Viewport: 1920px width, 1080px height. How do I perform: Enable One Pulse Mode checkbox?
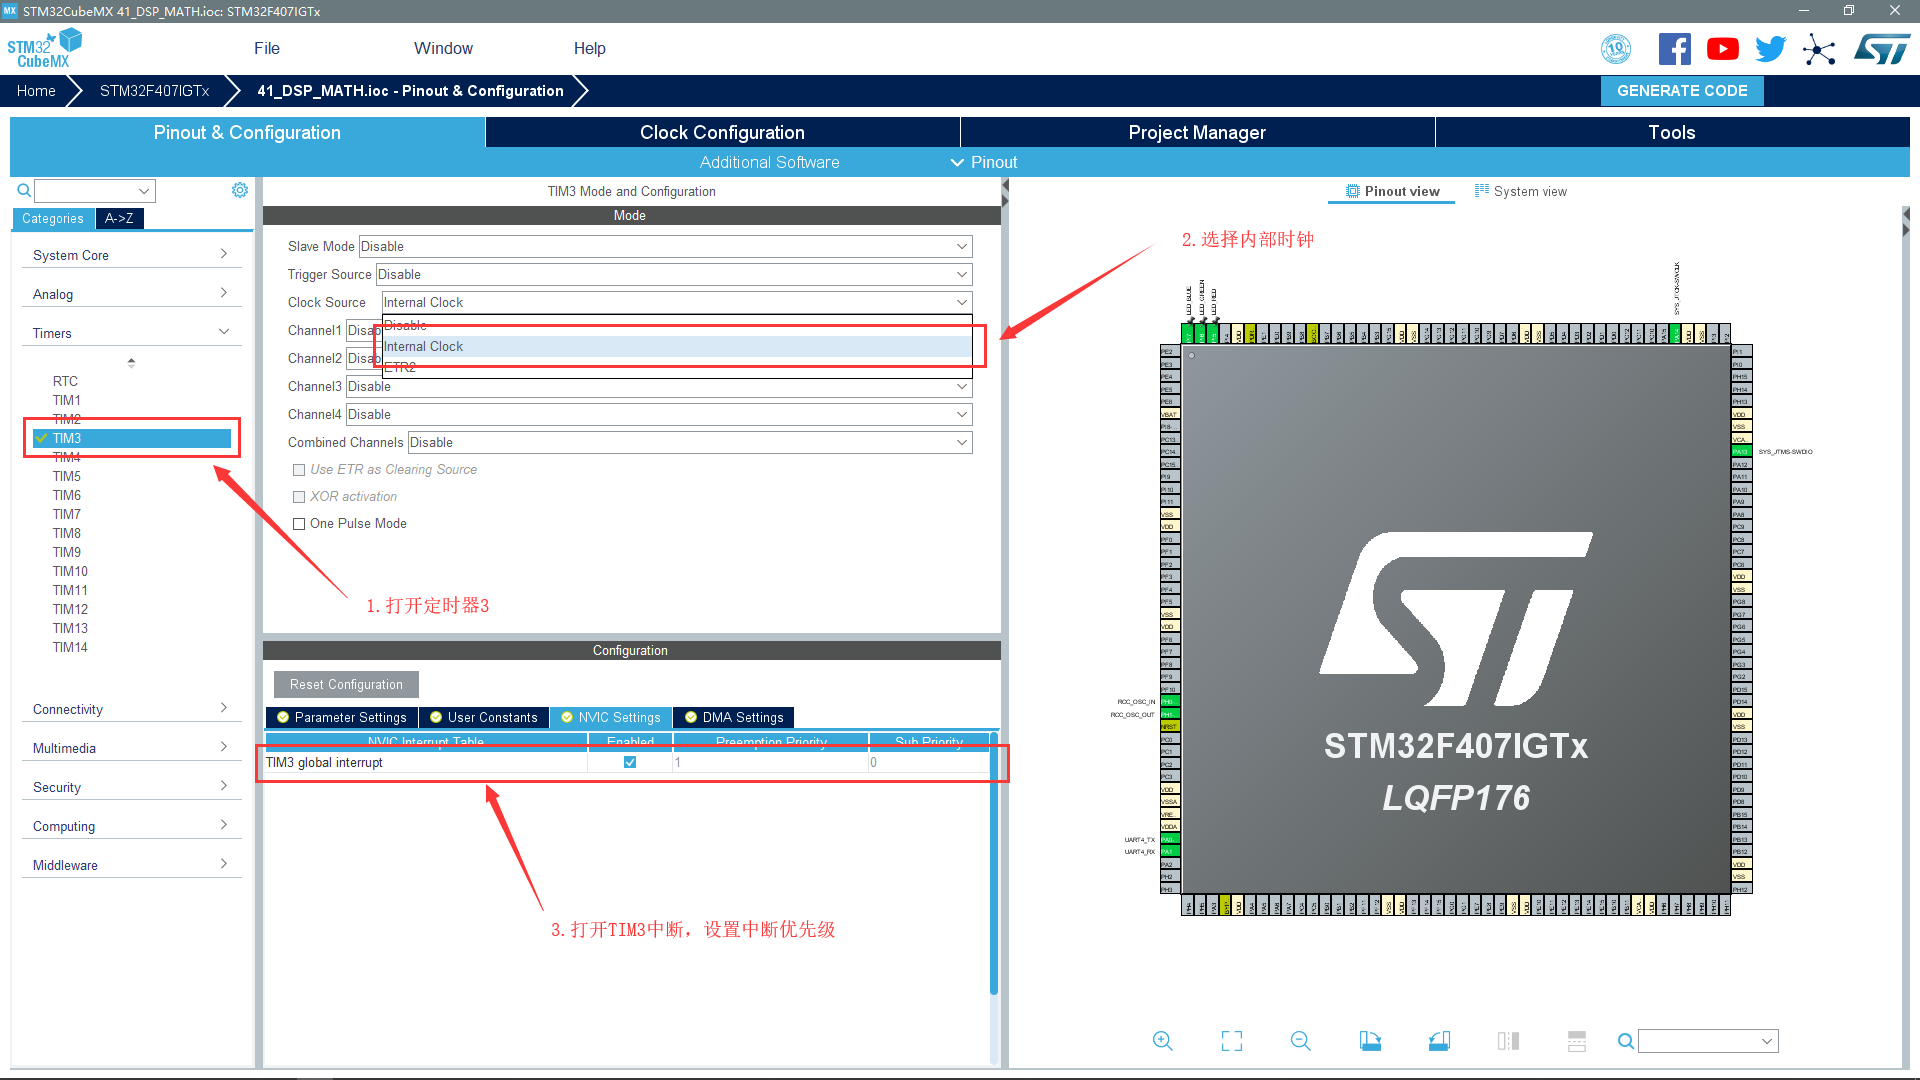tap(299, 524)
